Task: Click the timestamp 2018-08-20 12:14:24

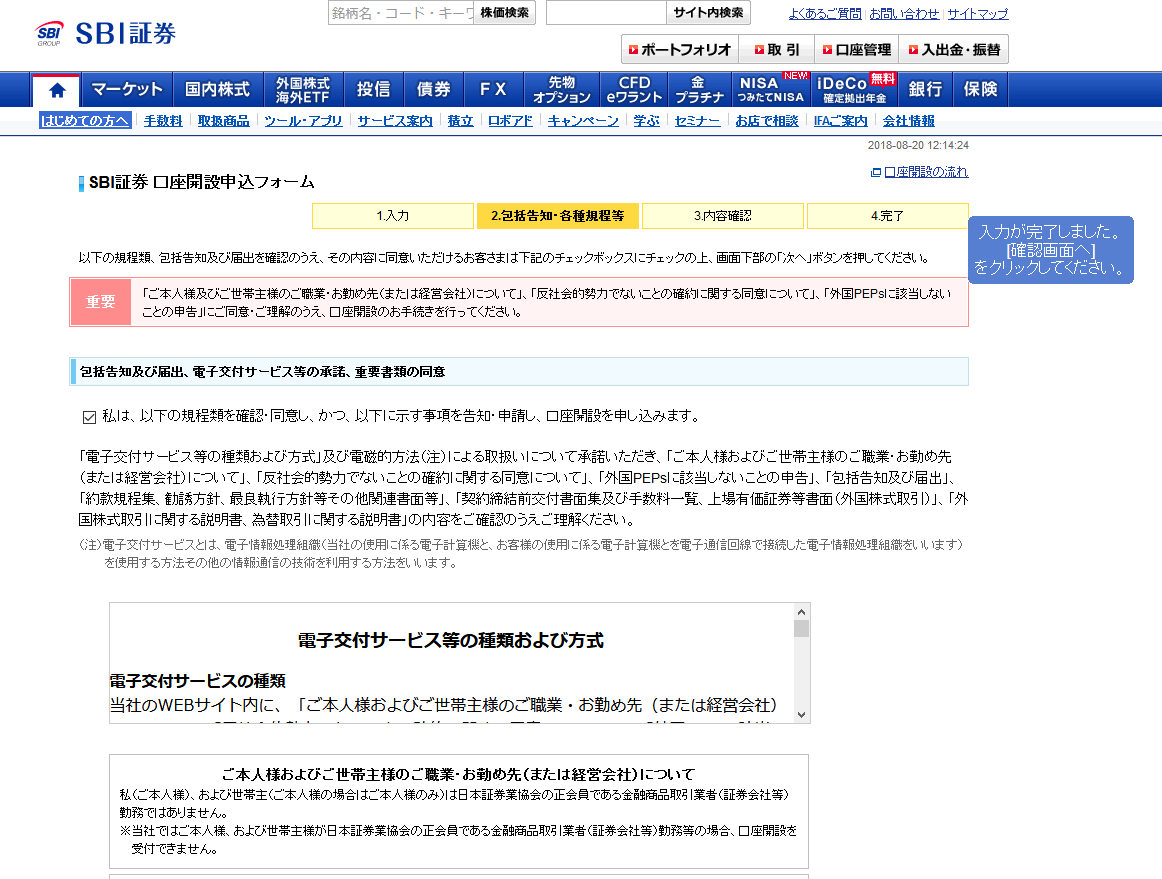Action: coord(918,145)
